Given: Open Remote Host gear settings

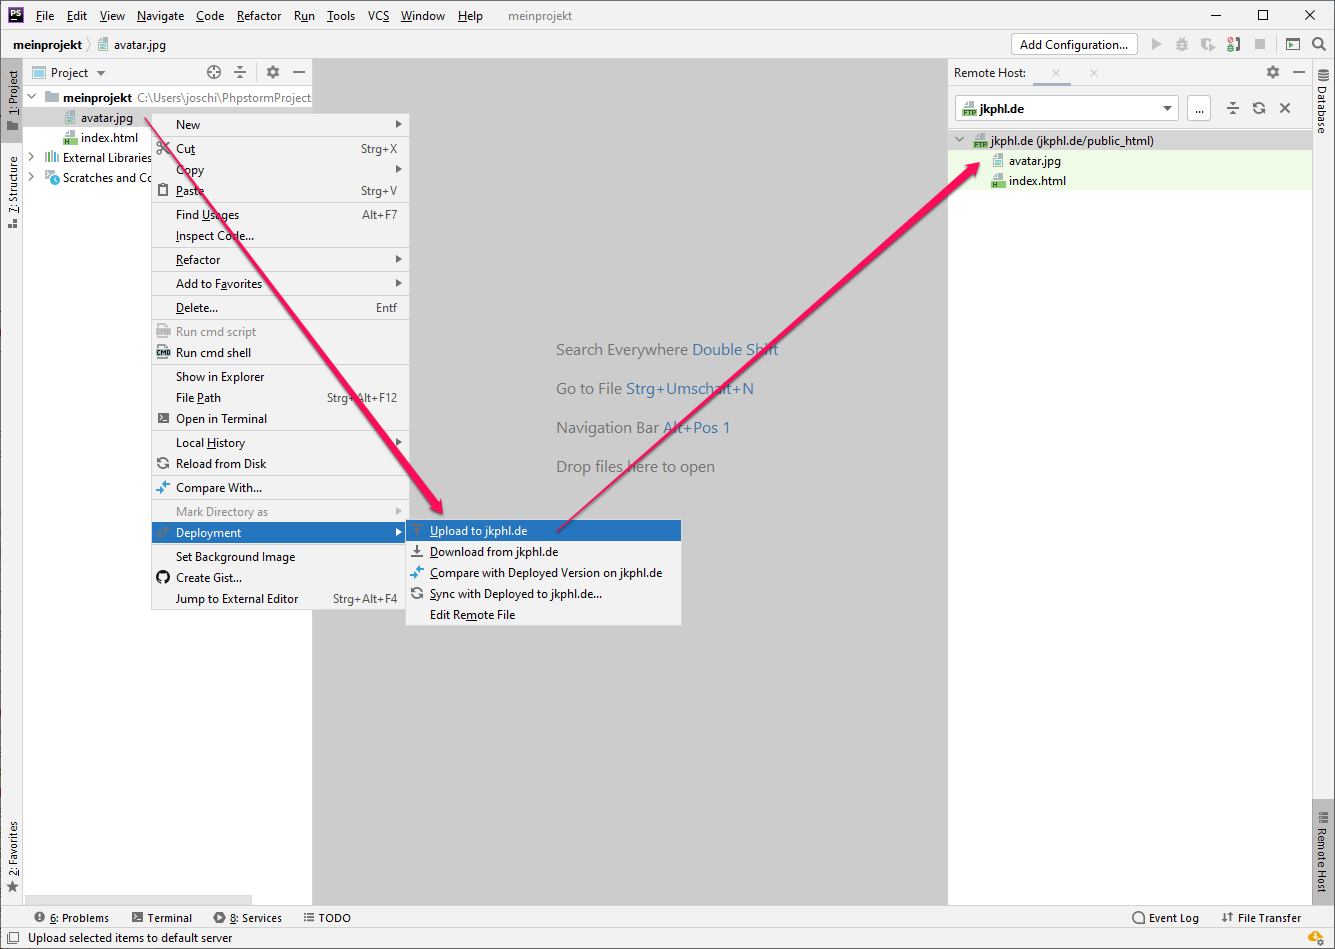Looking at the screenshot, I should click(x=1272, y=72).
